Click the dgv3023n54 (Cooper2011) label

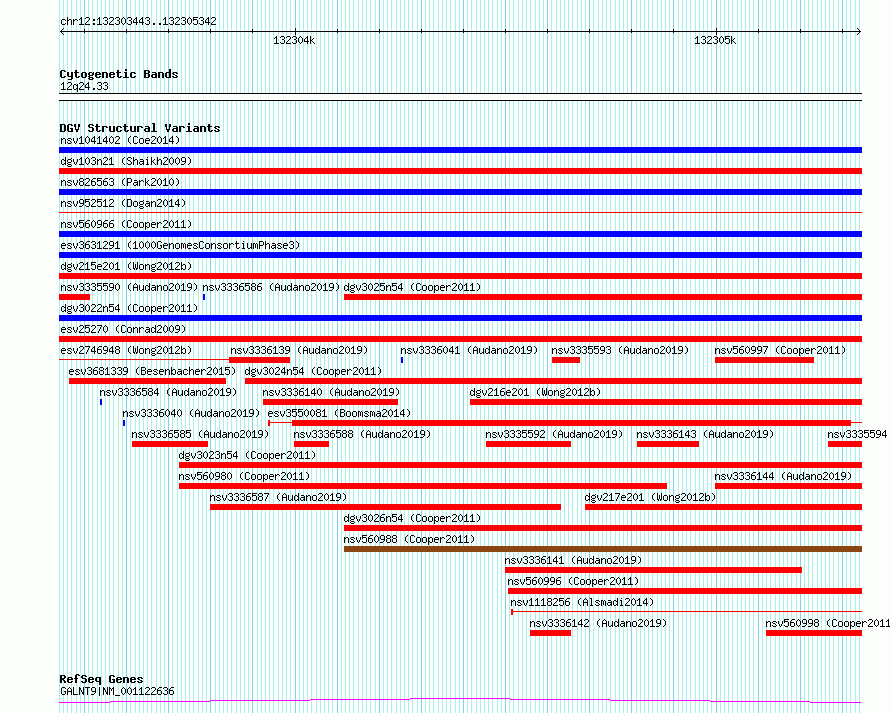[247, 455]
